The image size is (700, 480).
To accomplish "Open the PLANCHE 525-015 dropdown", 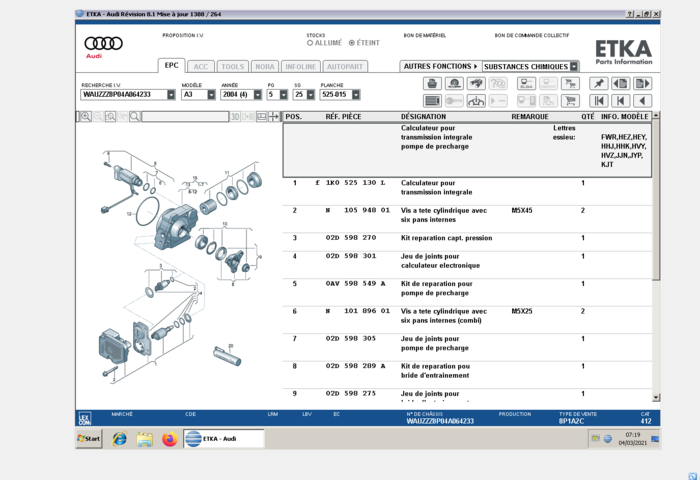I will 356,95.
